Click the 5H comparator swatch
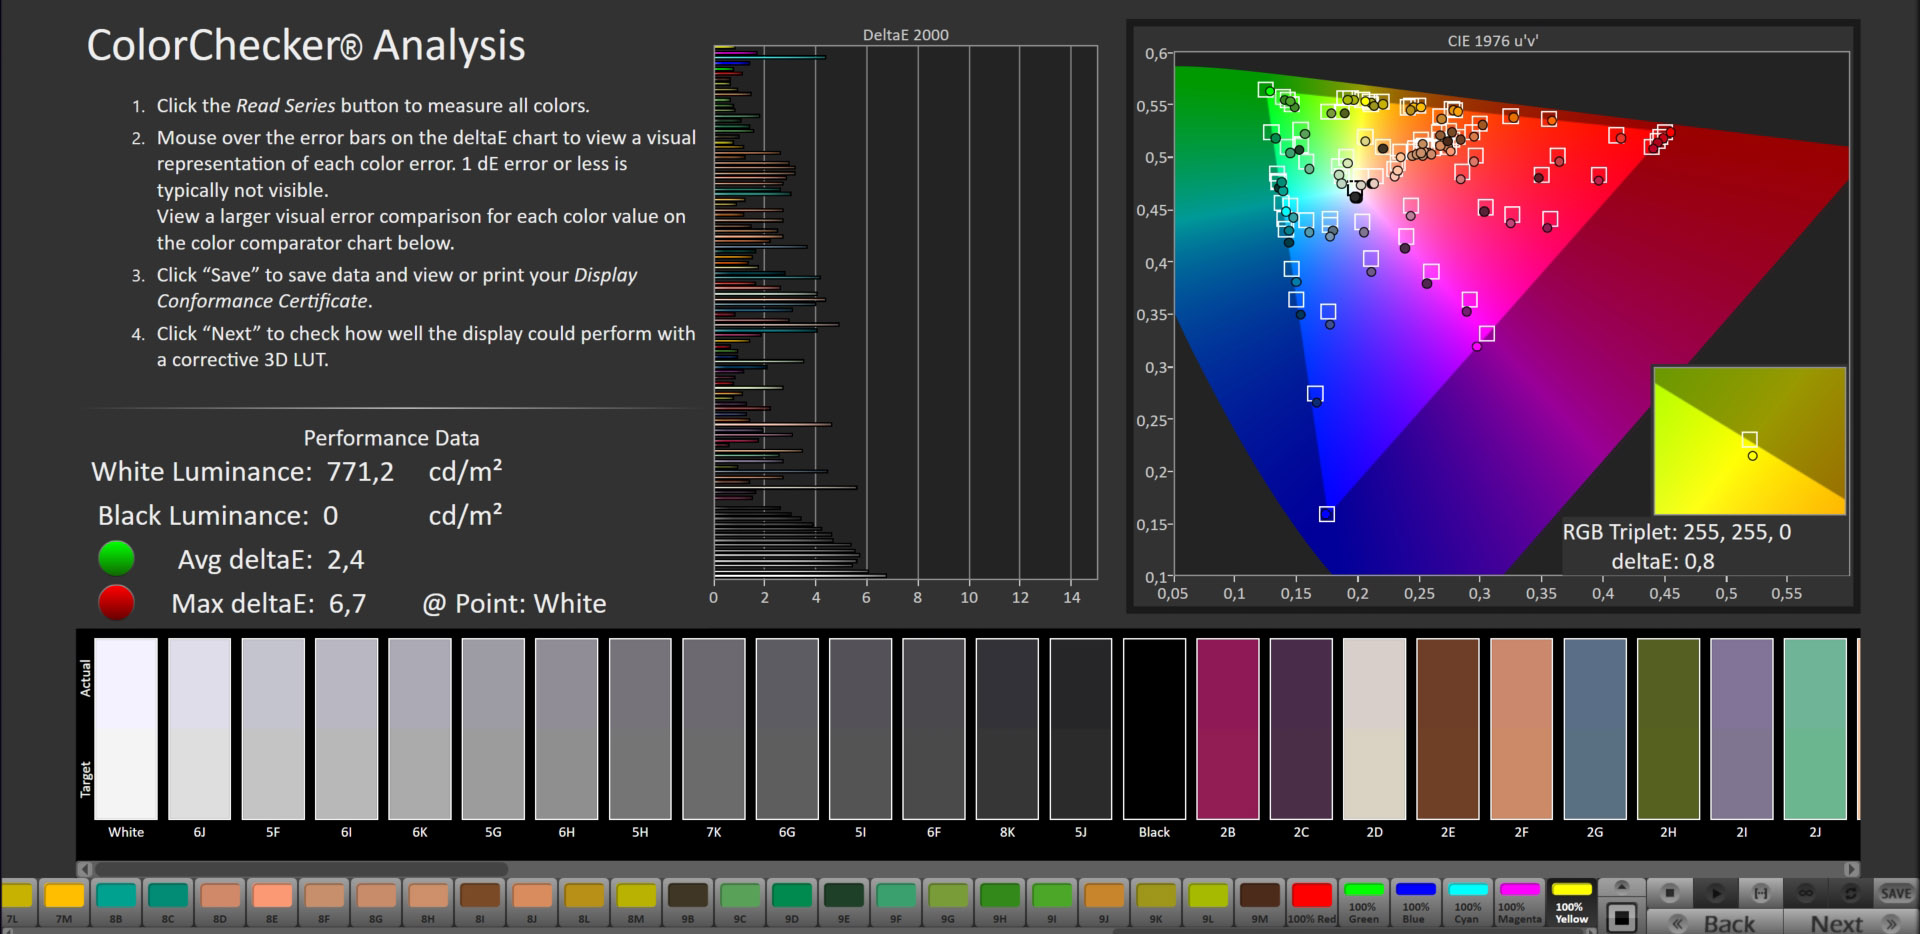This screenshot has height=934, width=1920. [640, 729]
